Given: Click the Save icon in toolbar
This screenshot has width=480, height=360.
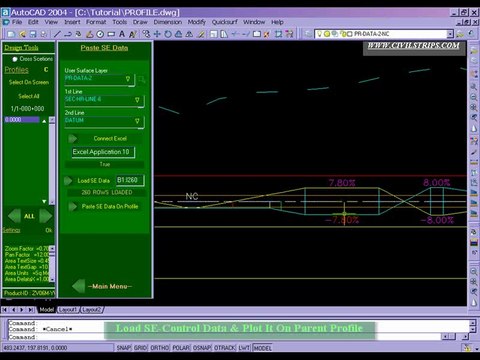Looking at the screenshot, I should point(33,34).
